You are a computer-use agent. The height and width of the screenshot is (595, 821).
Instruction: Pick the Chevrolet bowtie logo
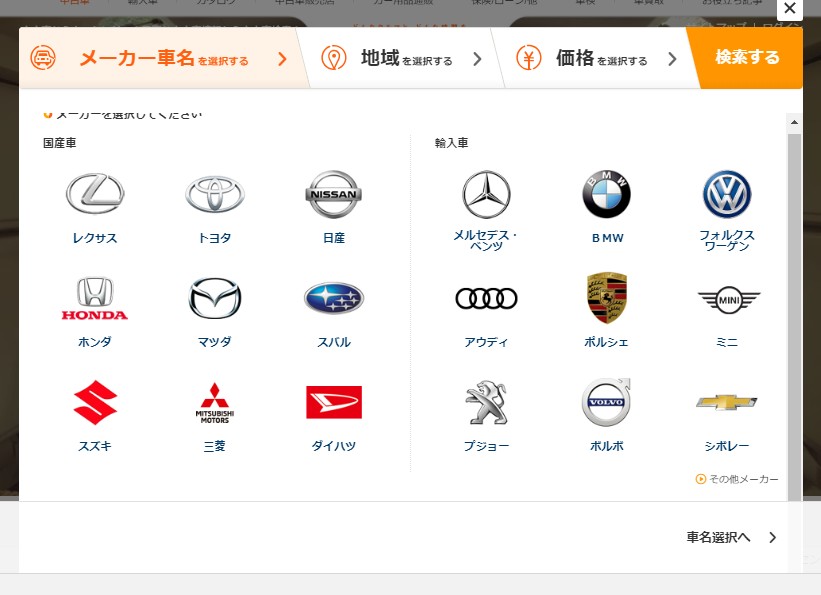(x=727, y=402)
